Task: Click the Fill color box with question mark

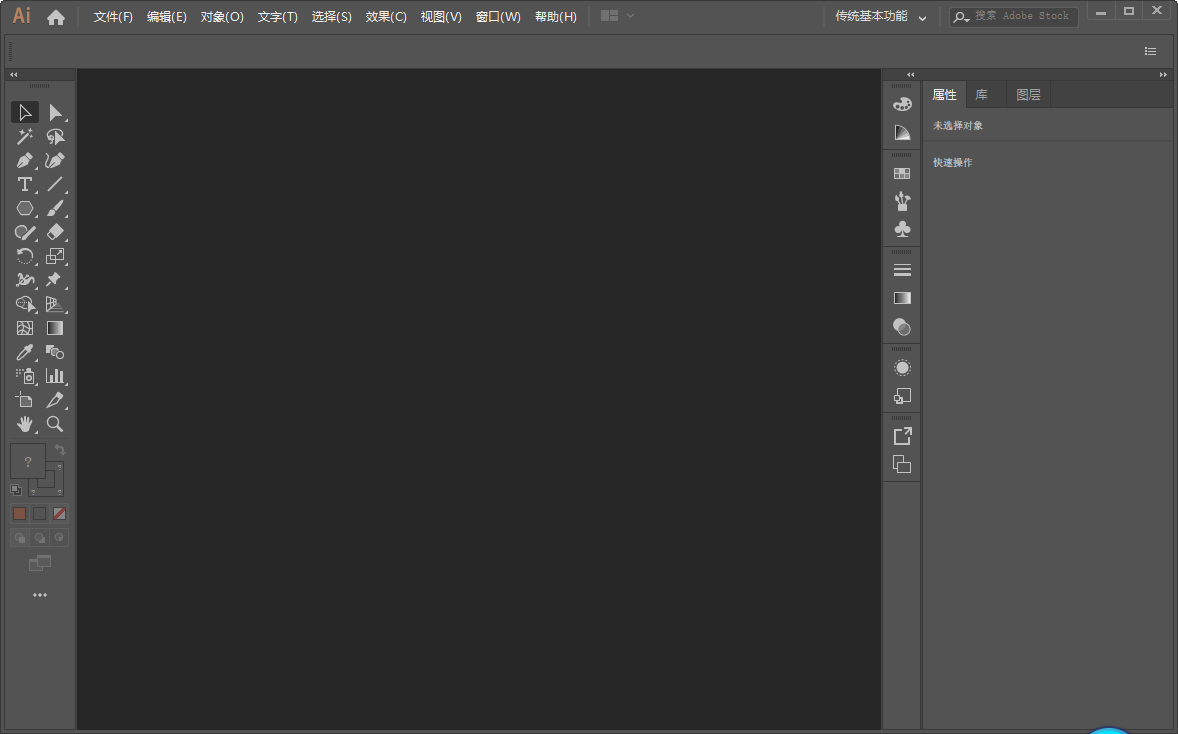Action: point(28,461)
